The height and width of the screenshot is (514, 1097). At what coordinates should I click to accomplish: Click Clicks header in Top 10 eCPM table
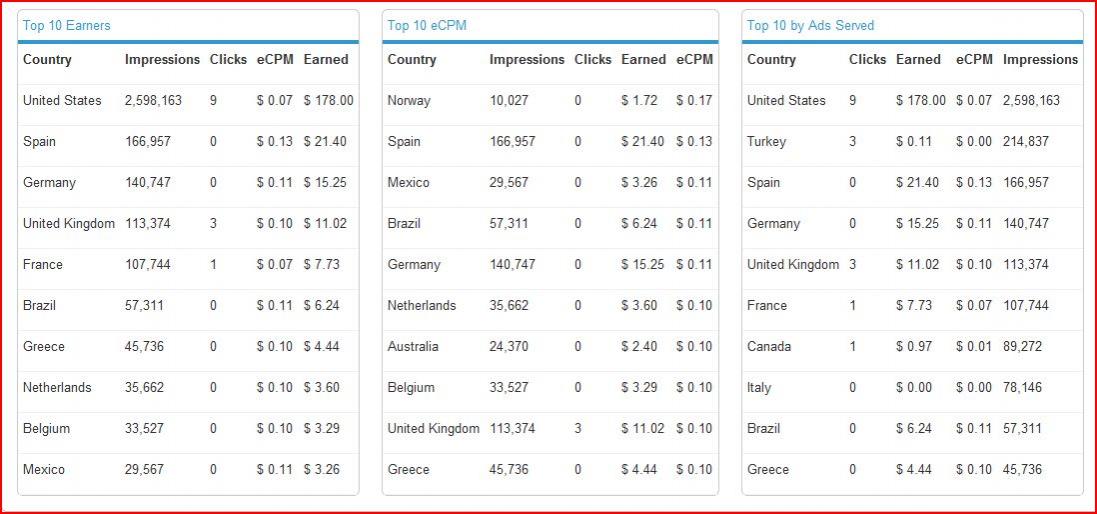[x=592, y=59]
